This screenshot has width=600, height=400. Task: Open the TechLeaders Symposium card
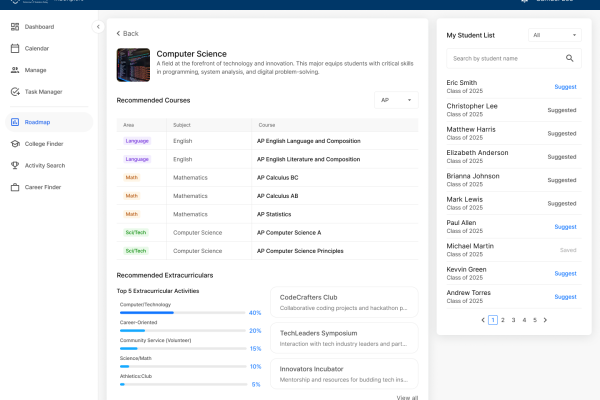coord(344,338)
